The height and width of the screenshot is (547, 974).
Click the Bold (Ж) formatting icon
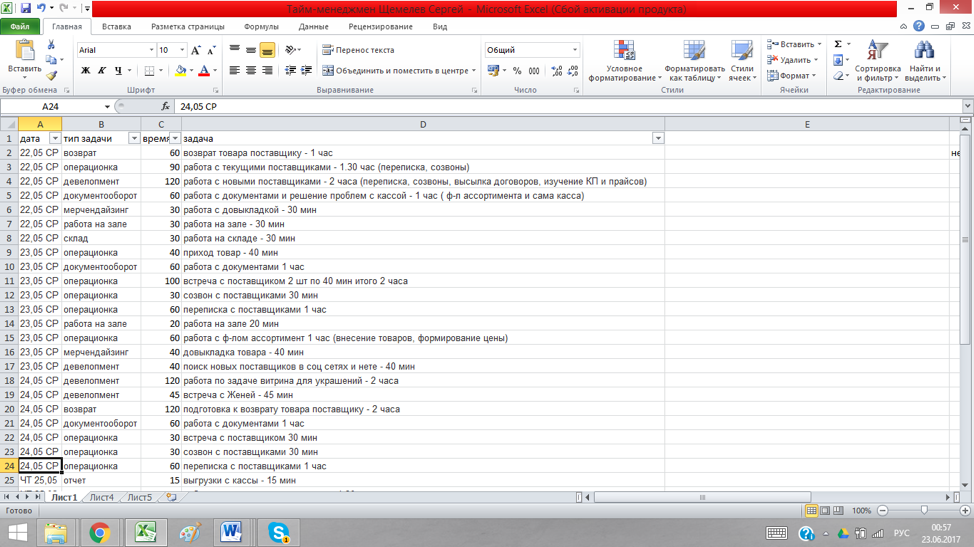pos(85,71)
